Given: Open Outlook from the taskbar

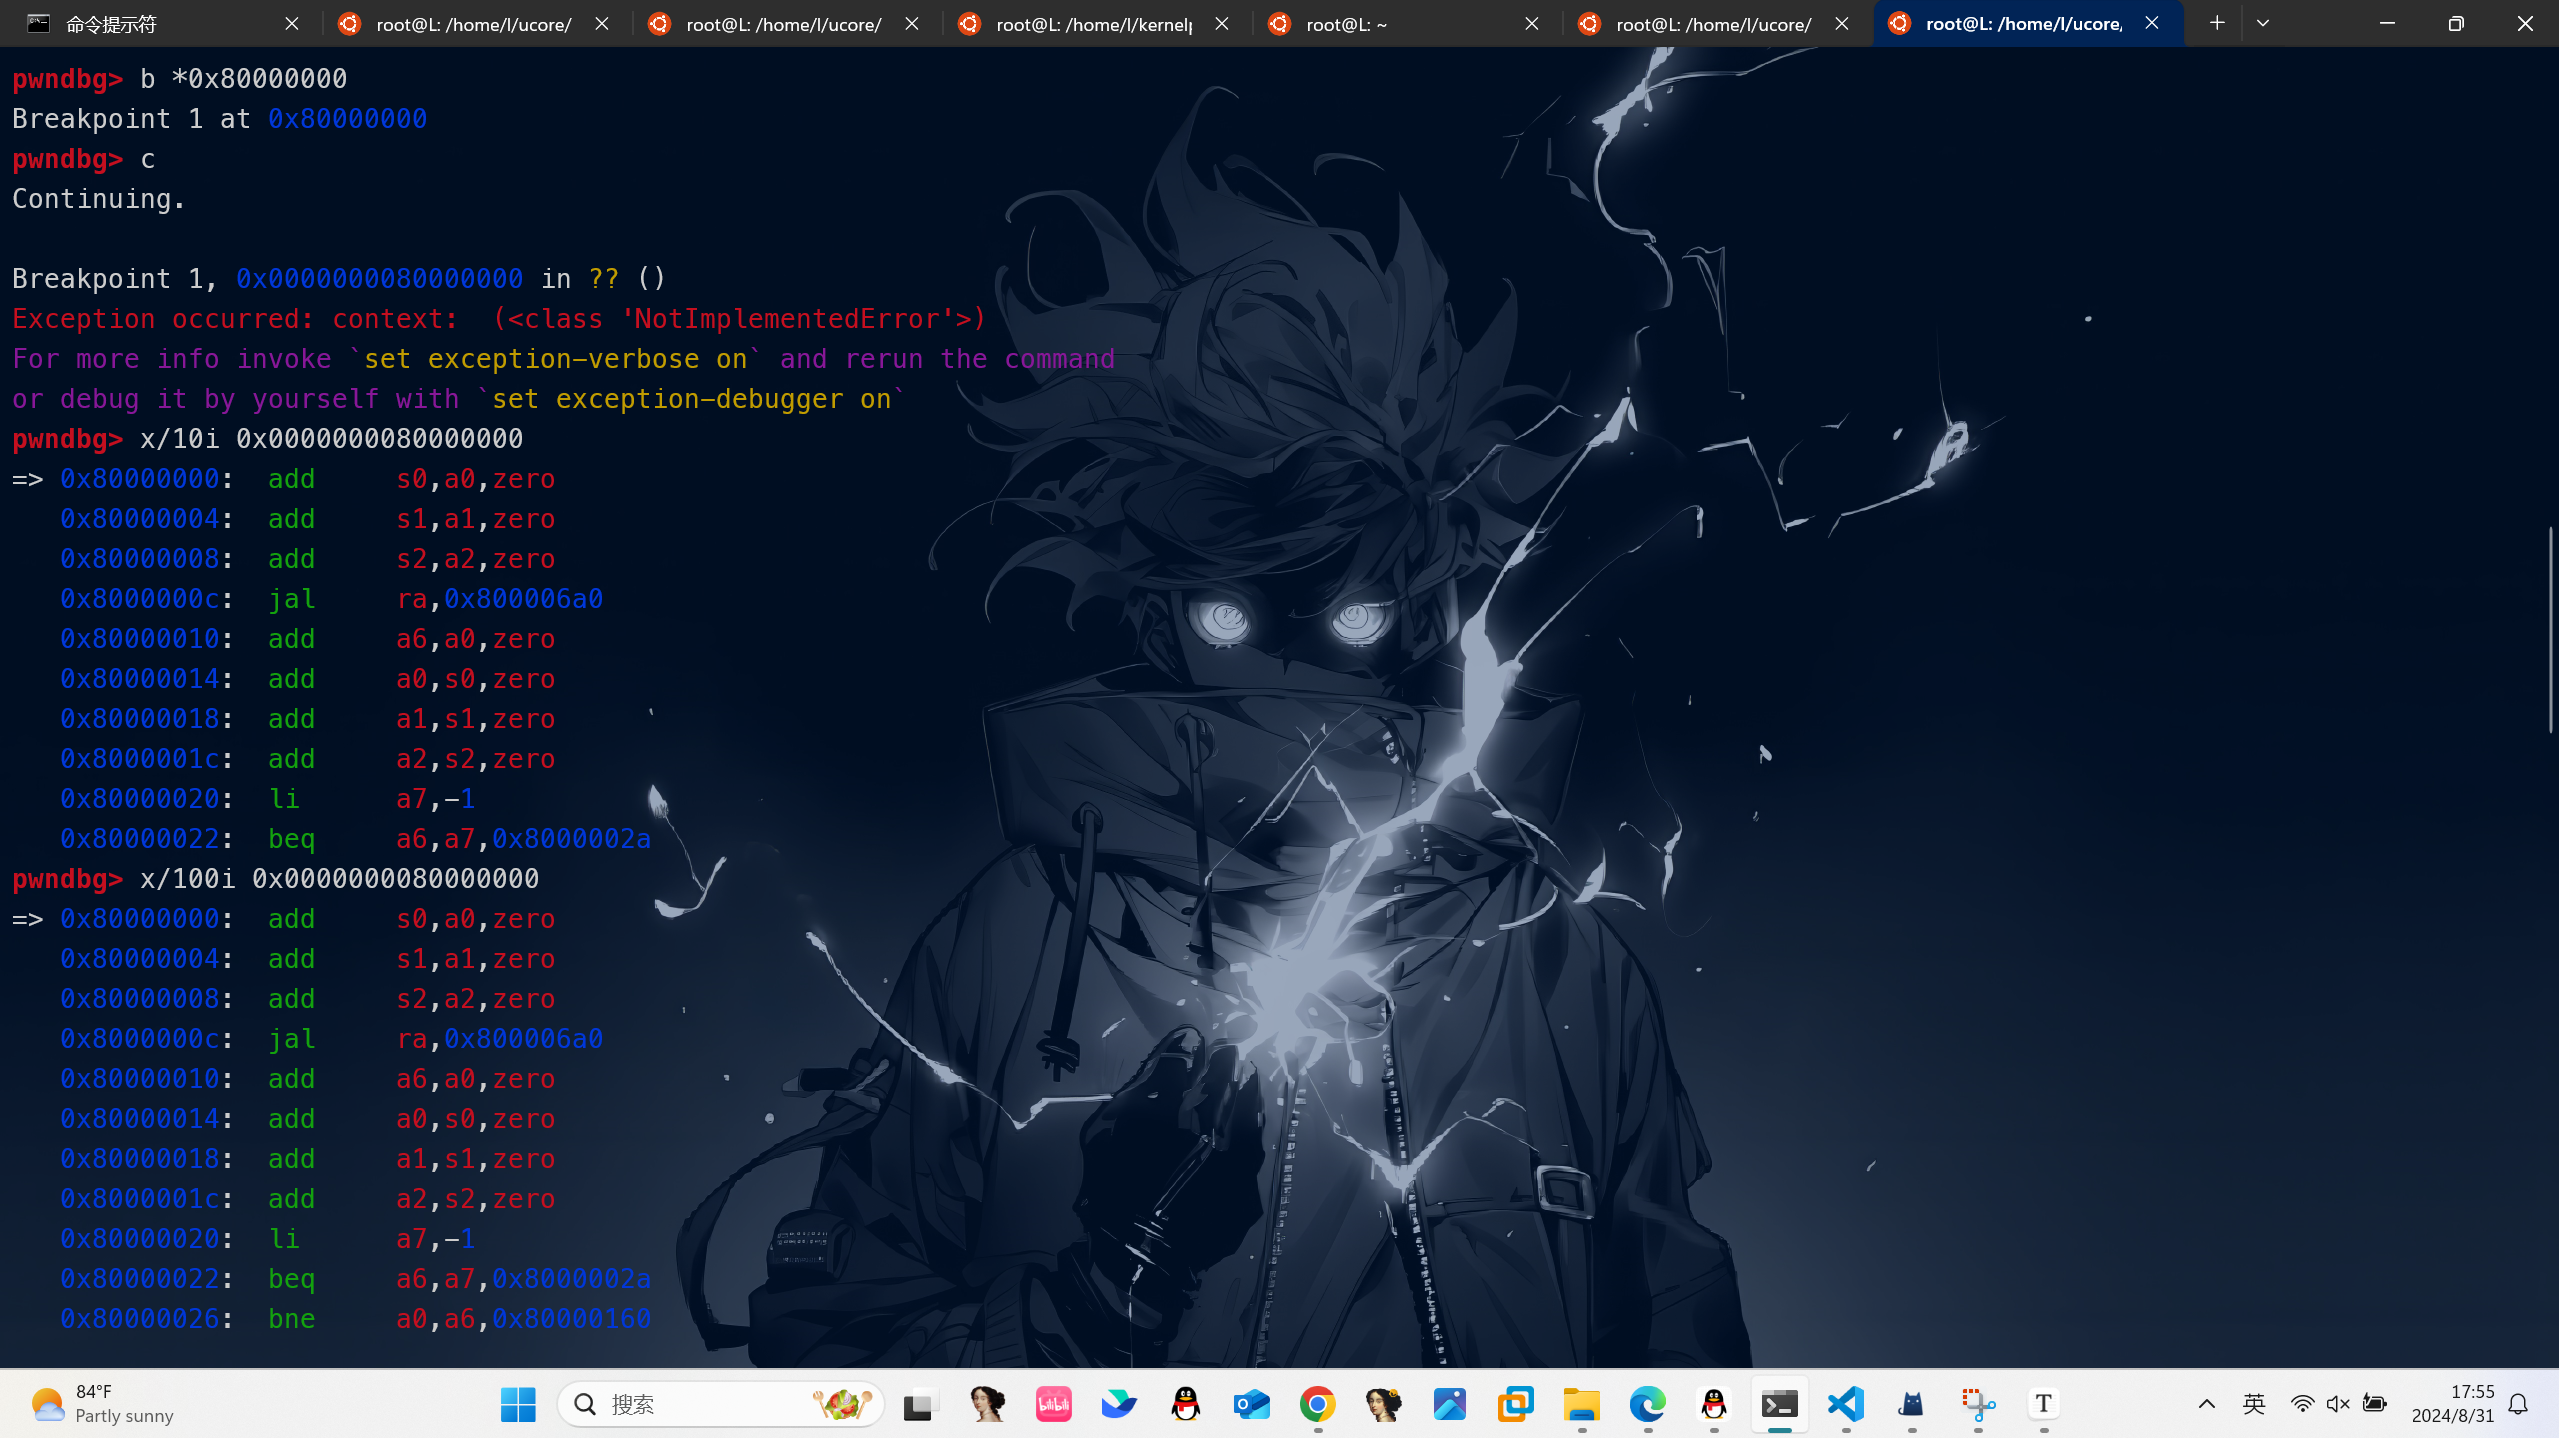Looking at the screenshot, I should coord(1251,1404).
